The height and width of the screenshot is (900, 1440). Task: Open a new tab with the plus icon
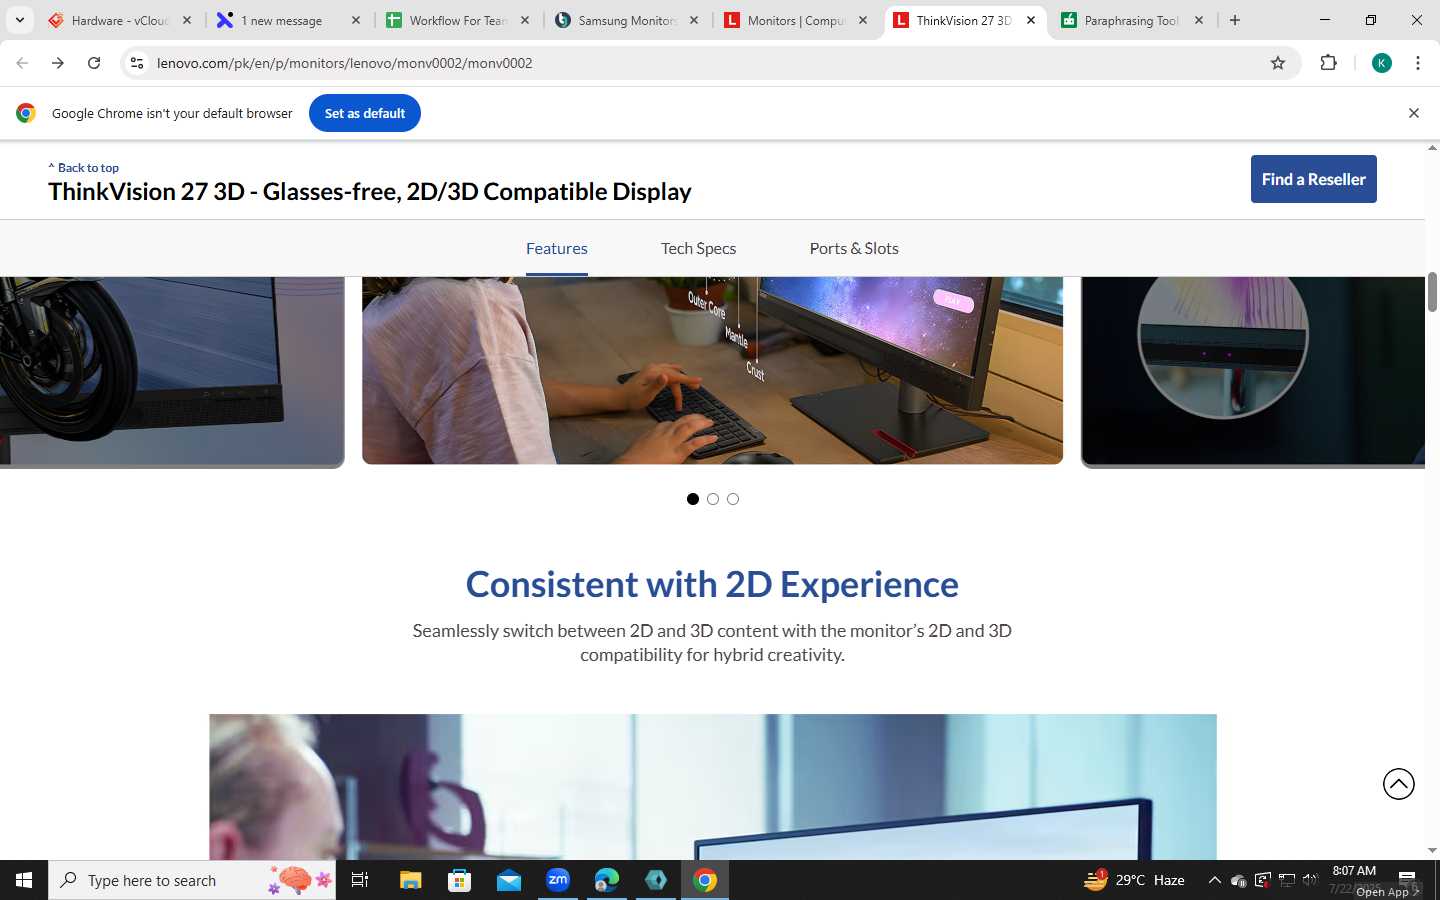(x=1235, y=20)
